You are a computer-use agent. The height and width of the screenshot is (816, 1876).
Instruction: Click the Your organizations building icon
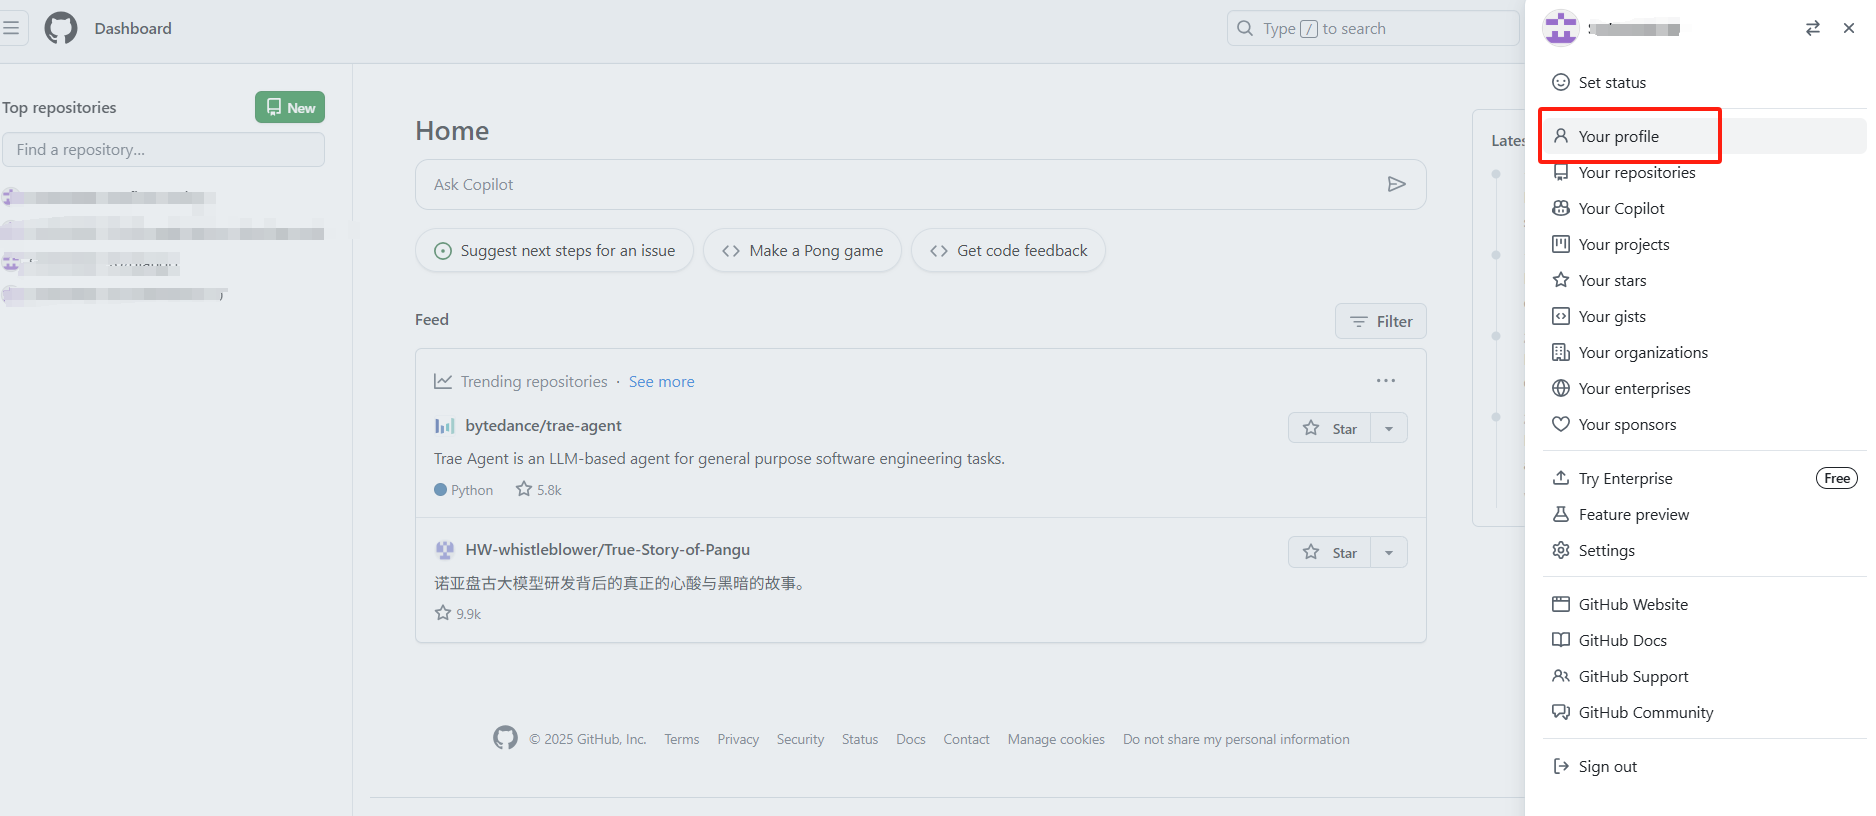point(1561,352)
